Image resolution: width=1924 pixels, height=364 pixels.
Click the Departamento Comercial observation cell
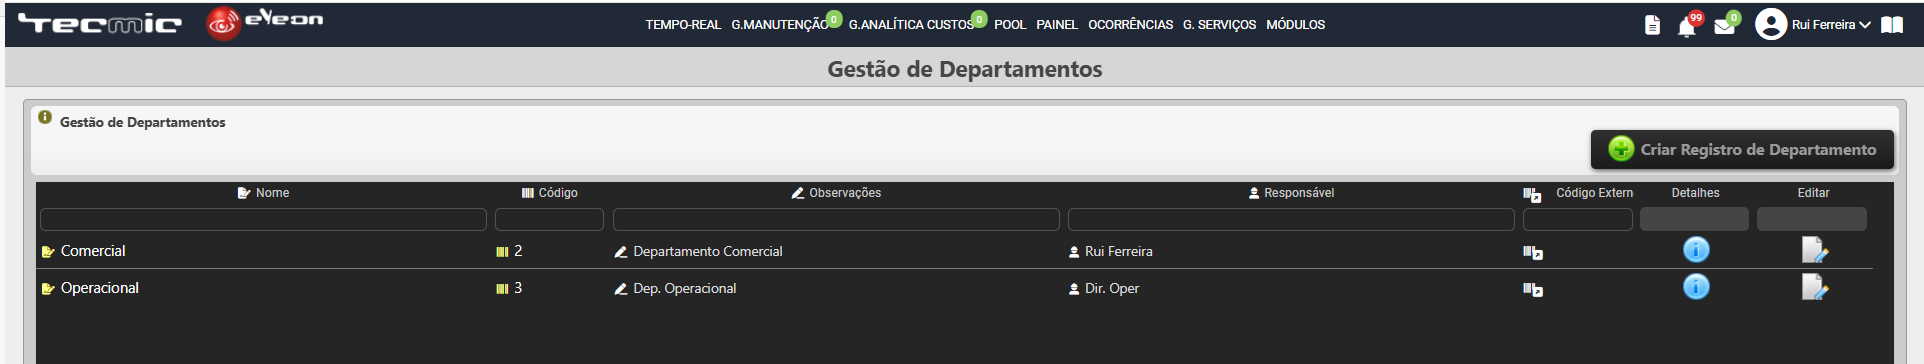pyautogui.click(x=708, y=252)
